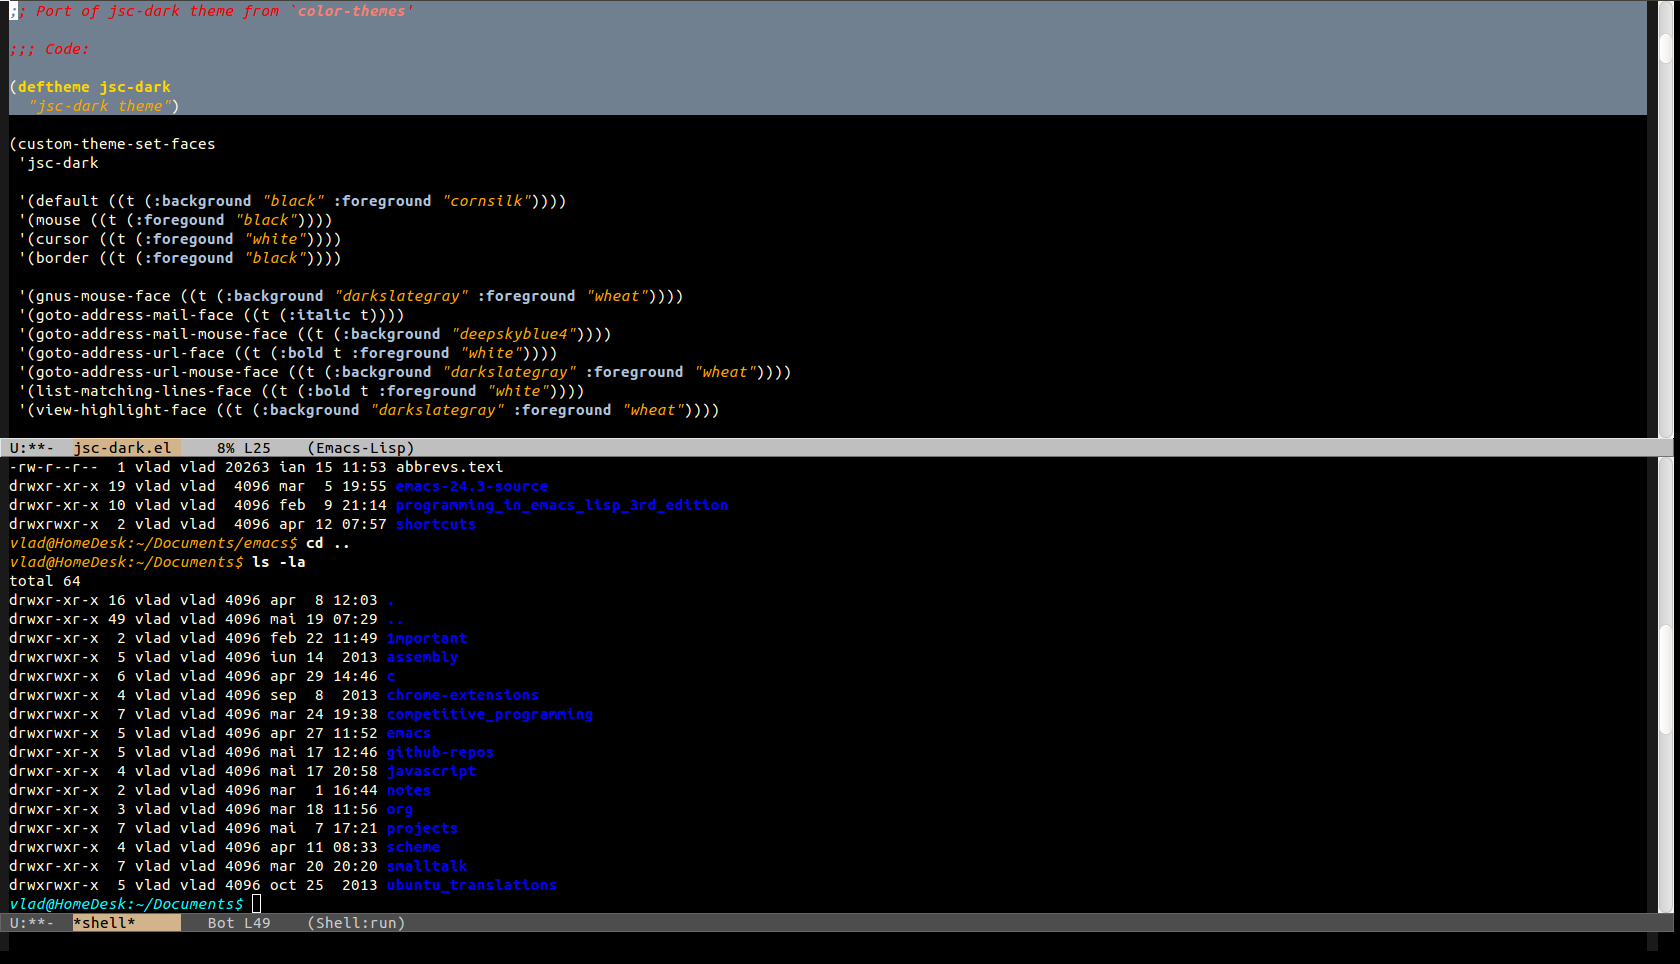
Task: Click the 'L25' line number indicator
Action: pyautogui.click(x=257, y=448)
